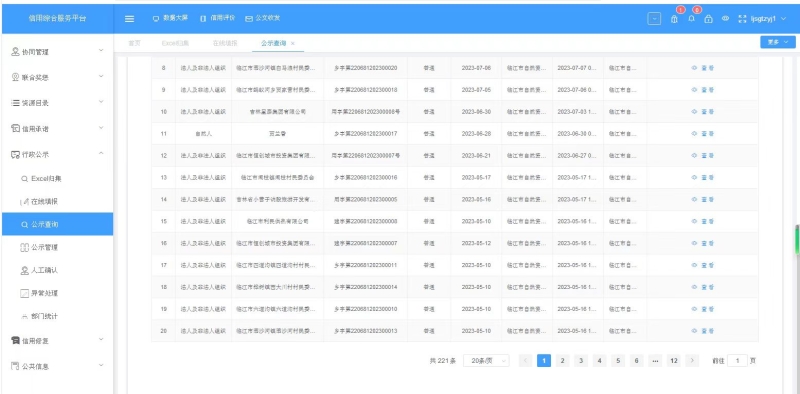View the record in row 8
This screenshot has height=394, width=800.
[703, 68]
